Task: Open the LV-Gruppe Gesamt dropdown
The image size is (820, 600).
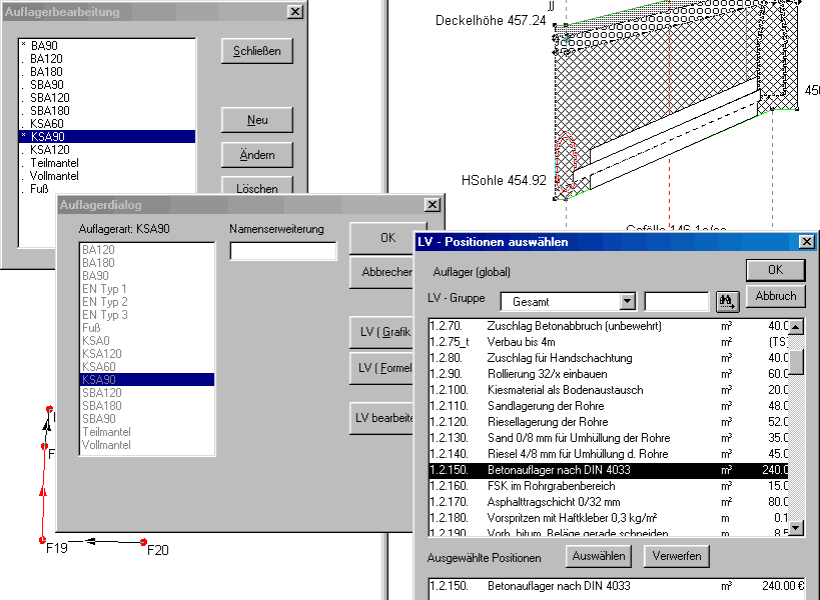Action: (627, 301)
